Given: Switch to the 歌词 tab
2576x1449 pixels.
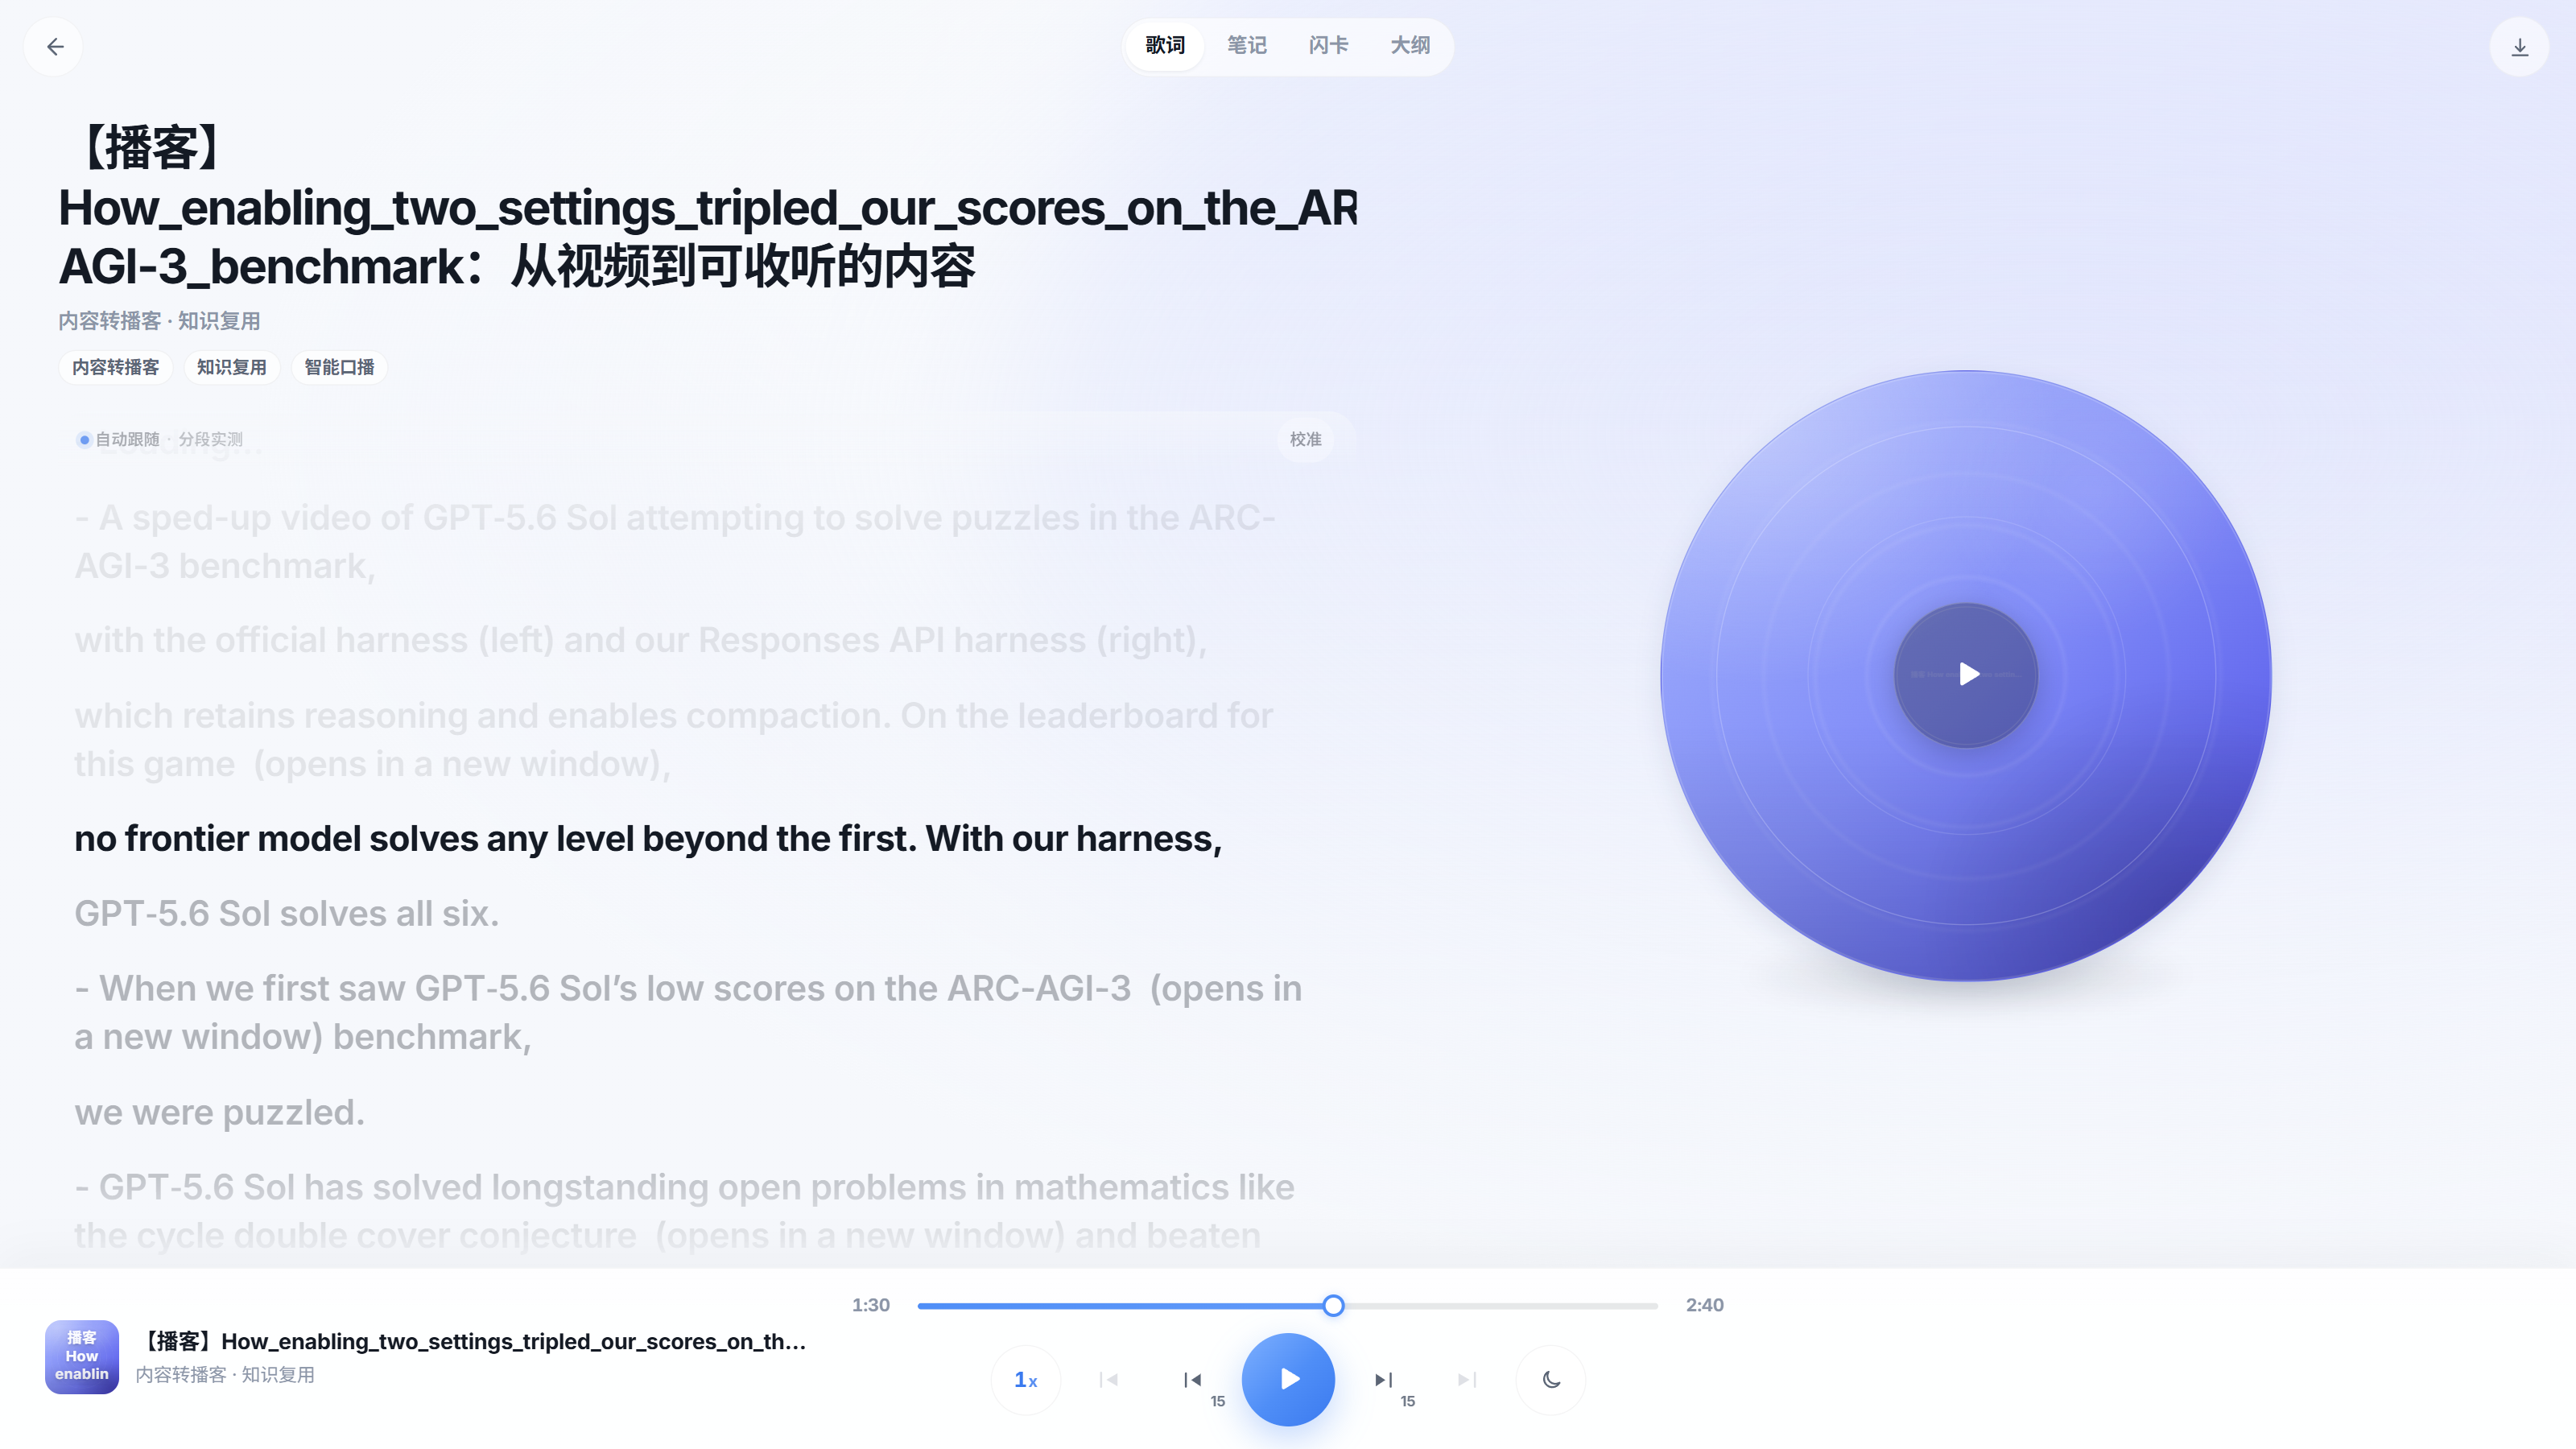Looking at the screenshot, I should tap(1165, 46).
